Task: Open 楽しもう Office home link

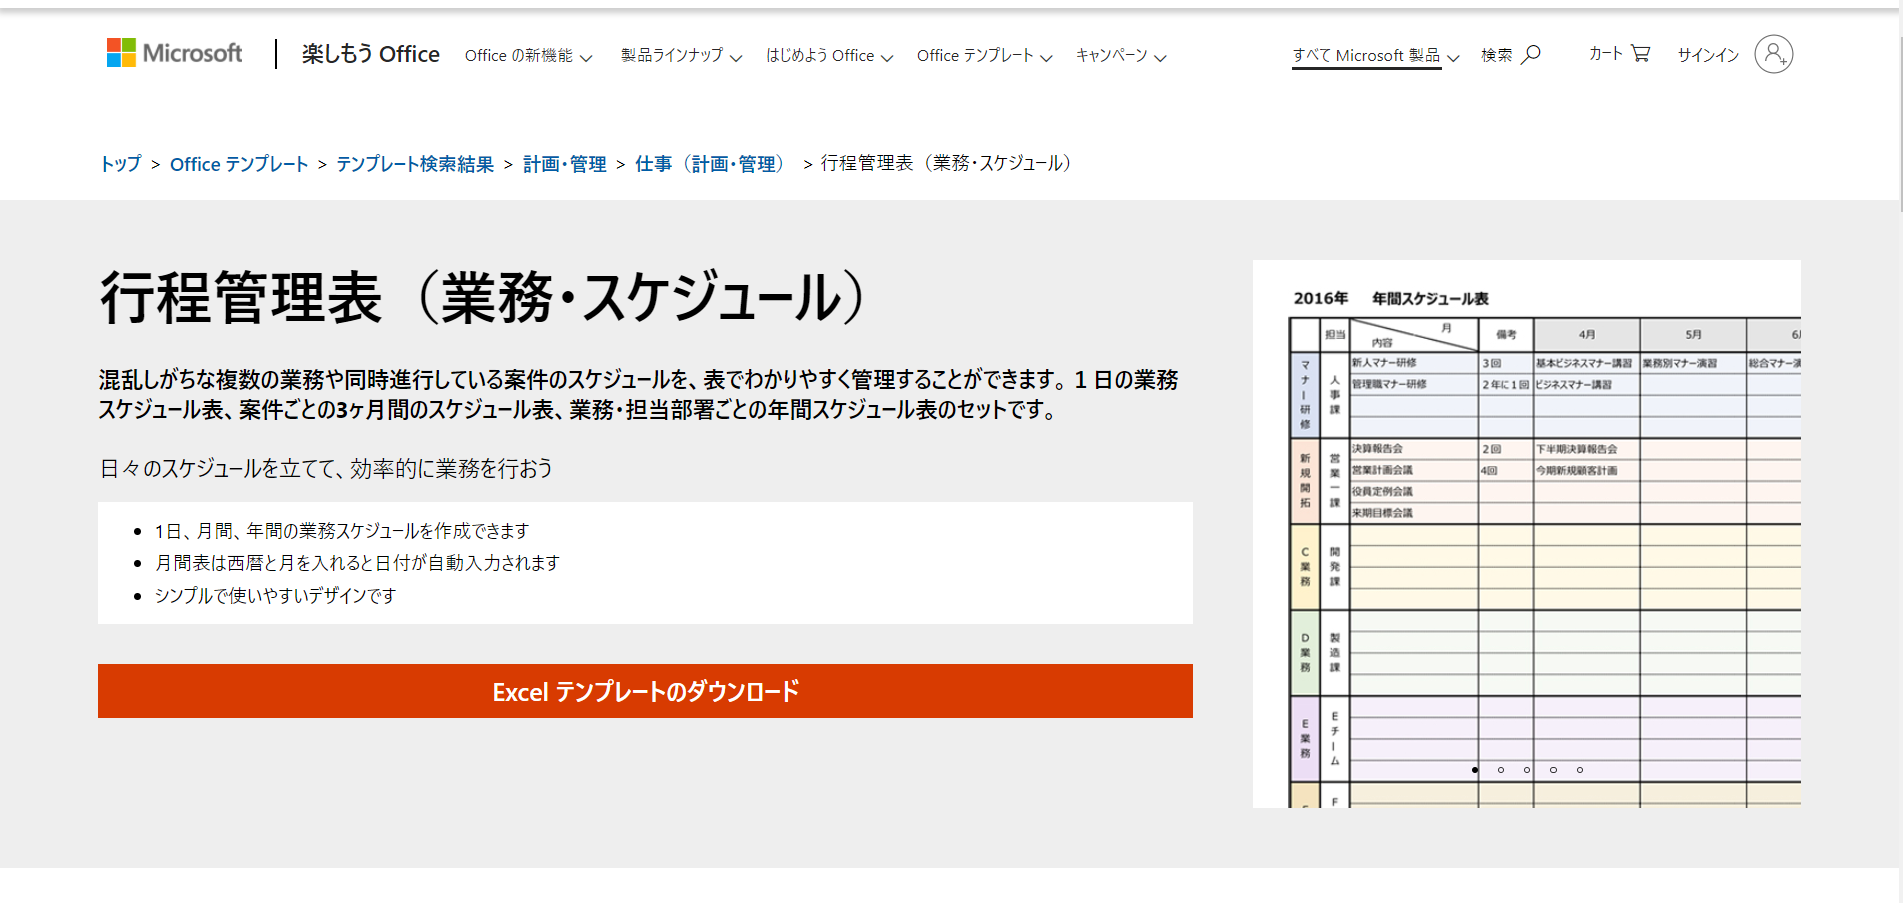Action: [371, 54]
